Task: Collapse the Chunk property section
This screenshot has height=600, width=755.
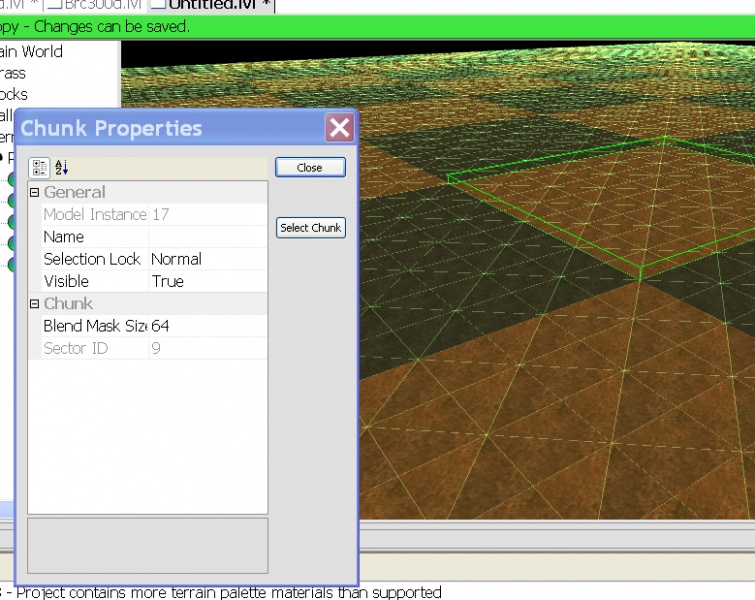Action: click(x=35, y=304)
